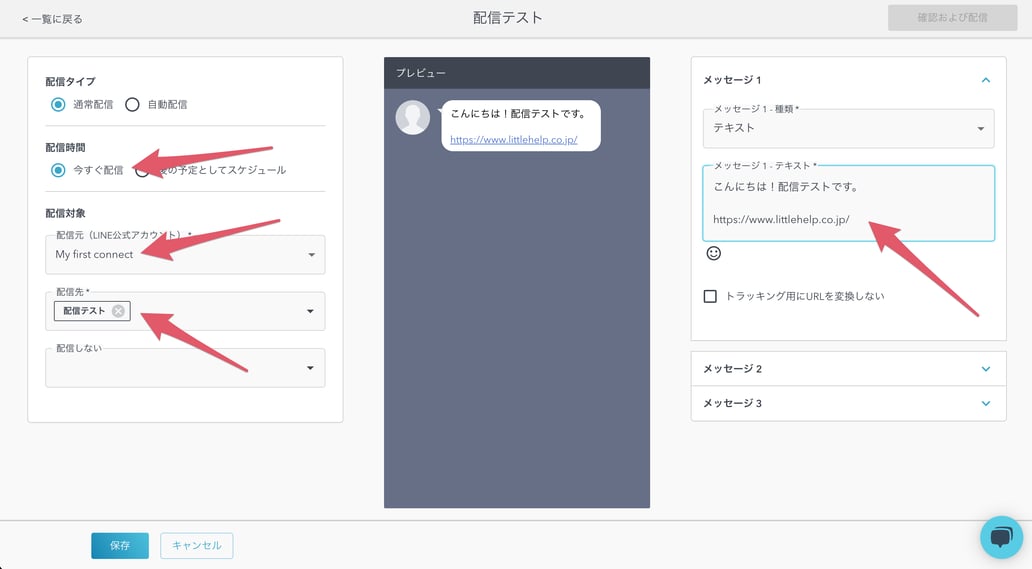The width and height of the screenshot is (1032, 569).
Task: Remove the 配信テスト tag with x icon
Action: [x=118, y=311]
